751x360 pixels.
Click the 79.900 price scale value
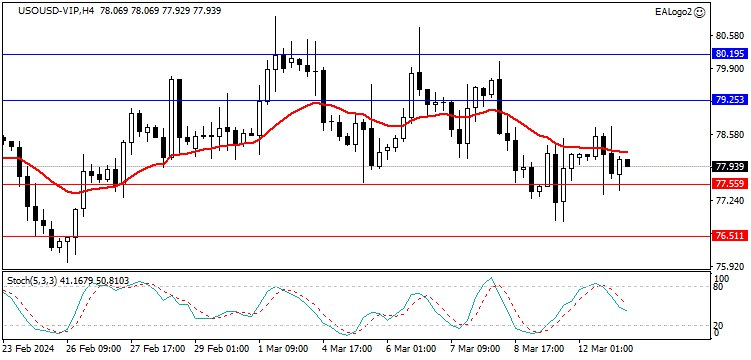click(x=729, y=69)
